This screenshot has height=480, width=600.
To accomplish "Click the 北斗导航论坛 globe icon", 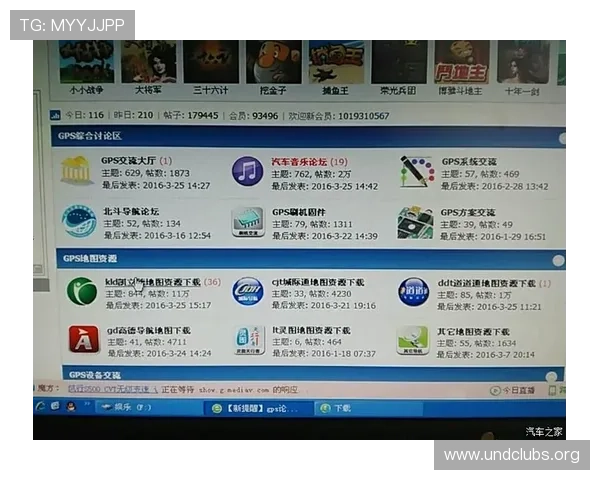I will click(x=79, y=222).
